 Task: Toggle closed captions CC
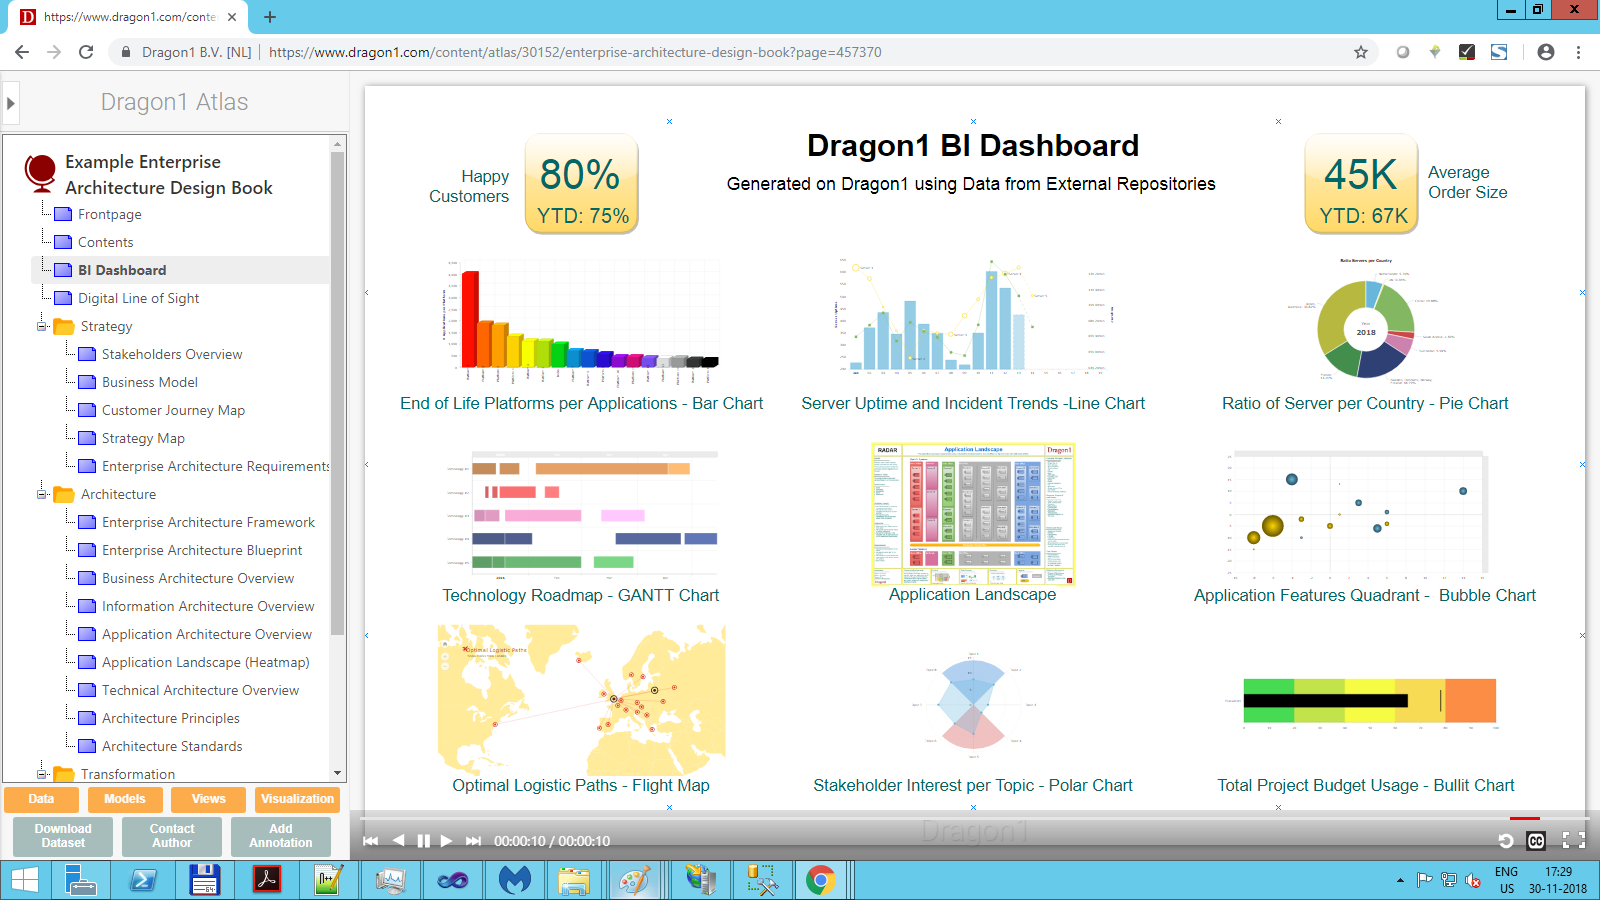[x=1536, y=841]
